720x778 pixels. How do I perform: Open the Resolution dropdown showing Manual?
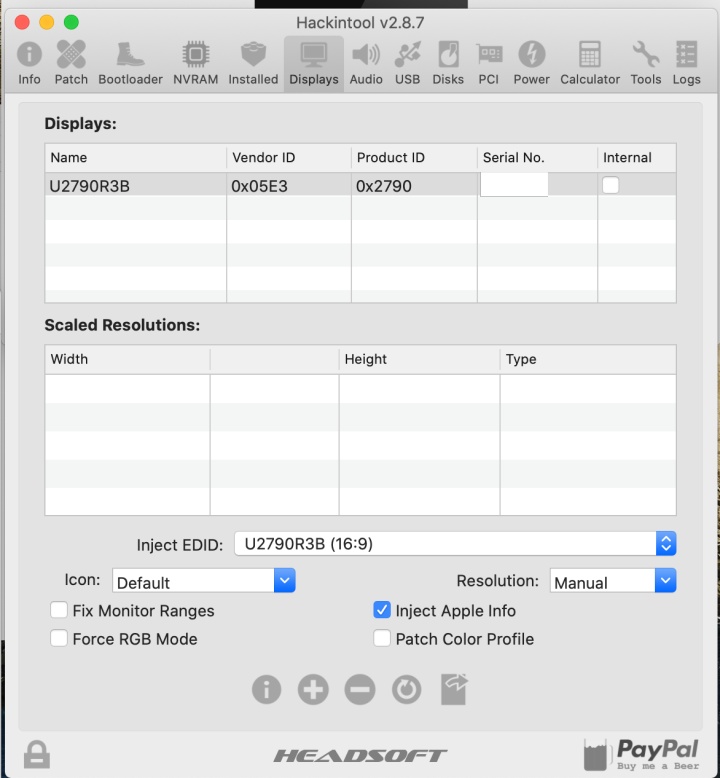[613, 581]
